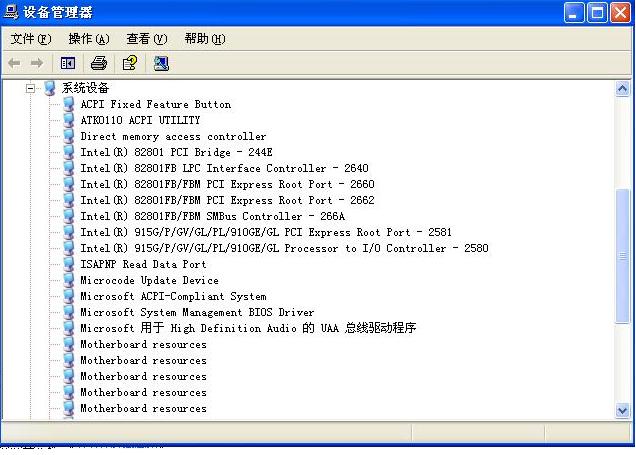Click icon beside System Management BIOS Driver
Viewport: 636px width, 455px height.
pos(69,312)
